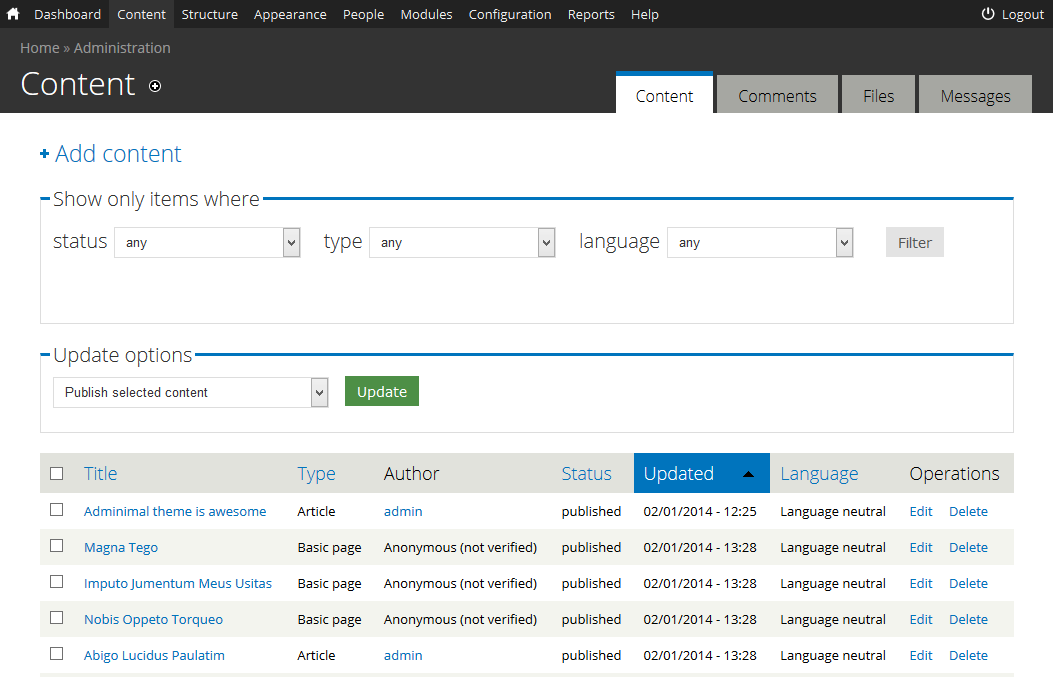Click Home in the breadcrumb
Image resolution: width=1053 pixels, height=678 pixels.
pyautogui.click(x=40, y=48)
